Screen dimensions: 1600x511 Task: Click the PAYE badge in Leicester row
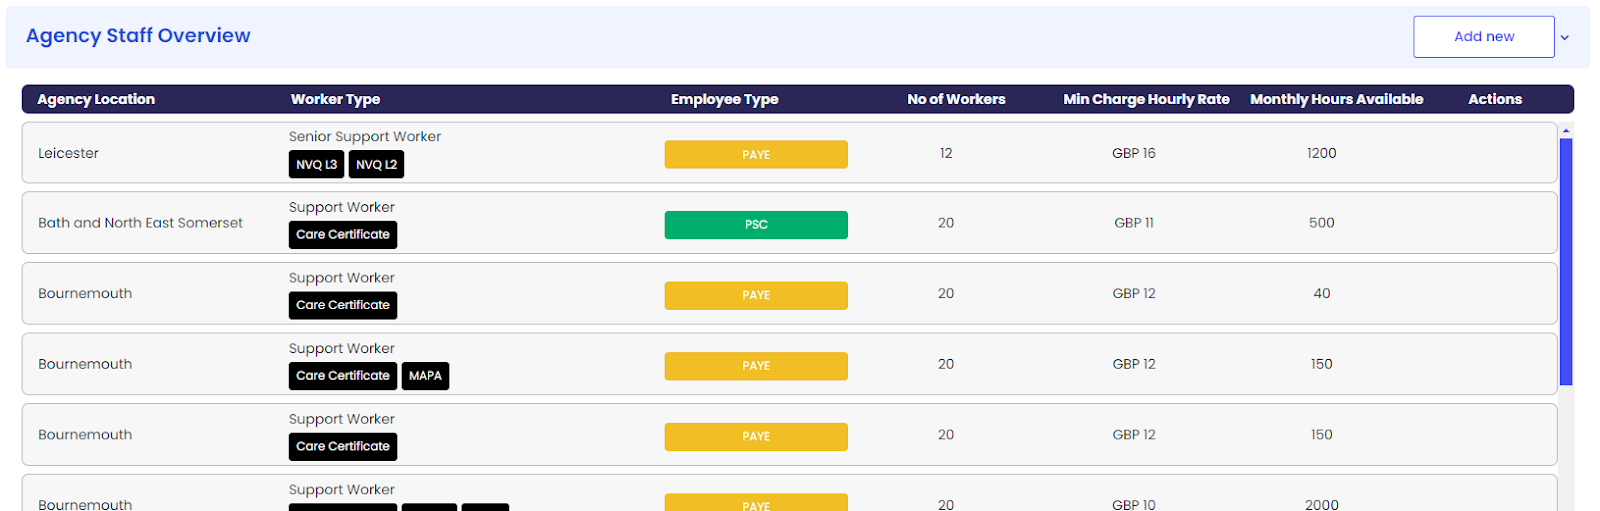[x=756, y=154]
